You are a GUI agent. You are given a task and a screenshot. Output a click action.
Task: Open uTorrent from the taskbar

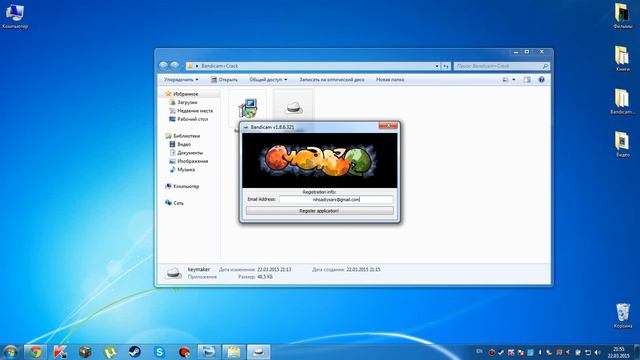(110, 352)
